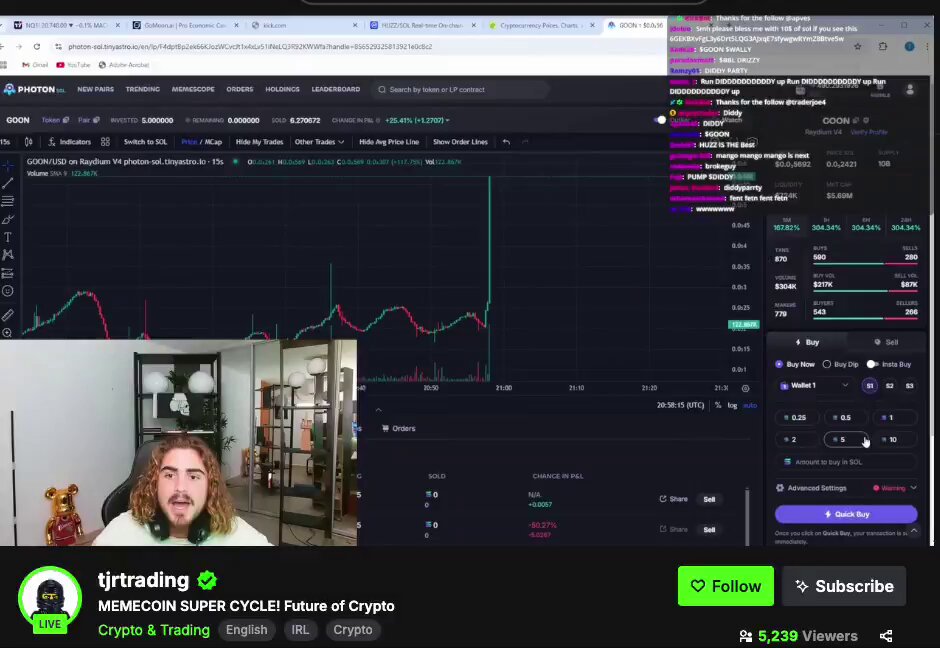Toggle Price / MCap chart mode

coord(201,142)
